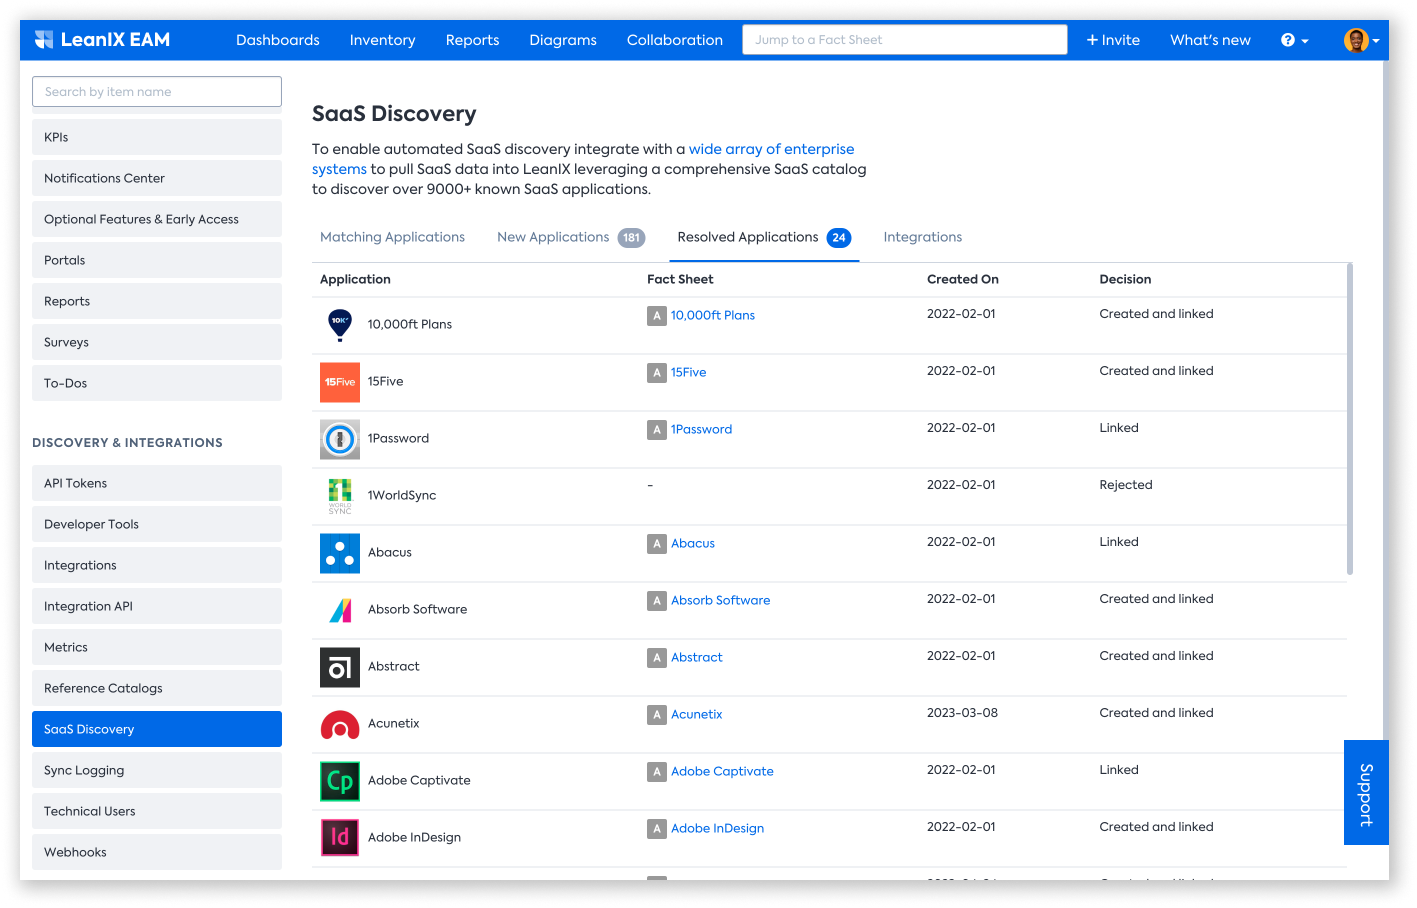1417x908 pixels.
Task: Click the fact sheet type icon beside Abacus link
Action: click(657, 544)
